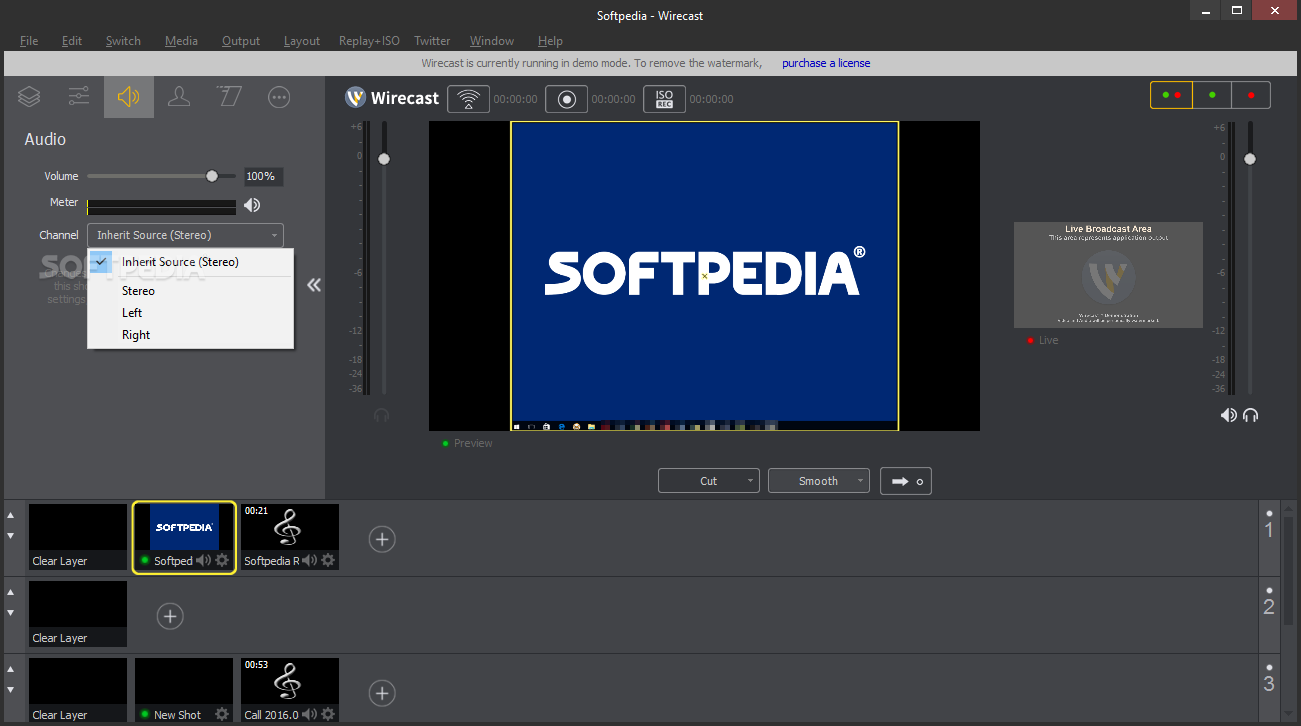Viewport: 1301px width, 726px height.
Task: Click the ISO REC recording button
Action: click(x=664, y=99)
